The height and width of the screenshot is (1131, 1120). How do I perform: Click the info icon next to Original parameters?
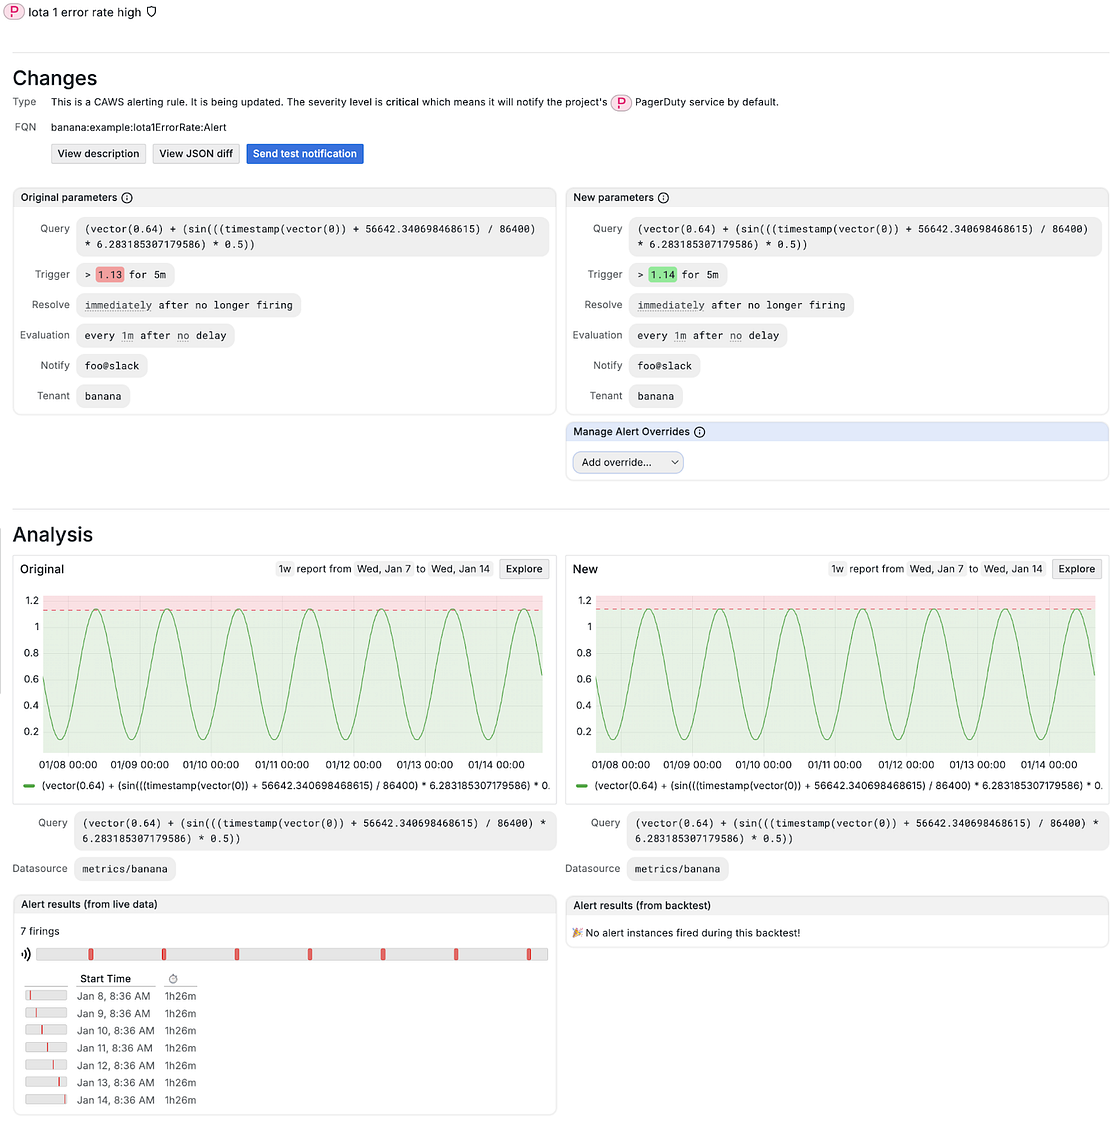[127, 198]
